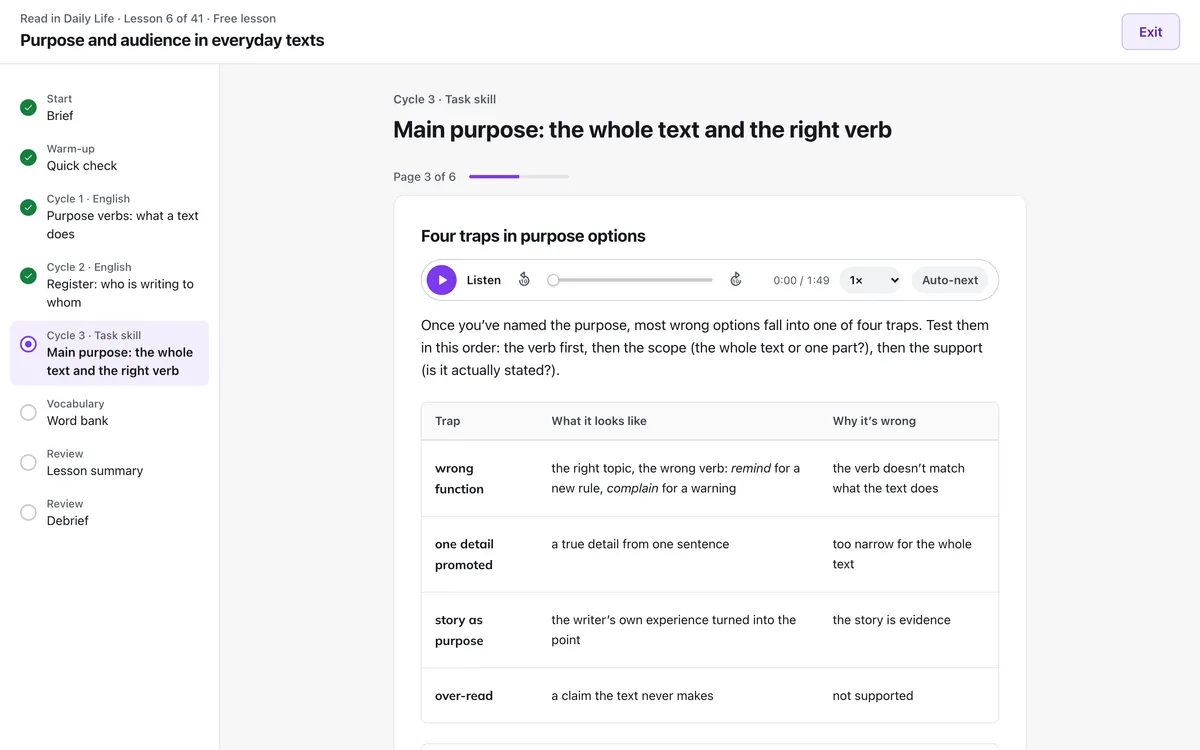Click green checkmark beside Register step
Viewport: 1200px width, 750px height.
coord(28,275)
